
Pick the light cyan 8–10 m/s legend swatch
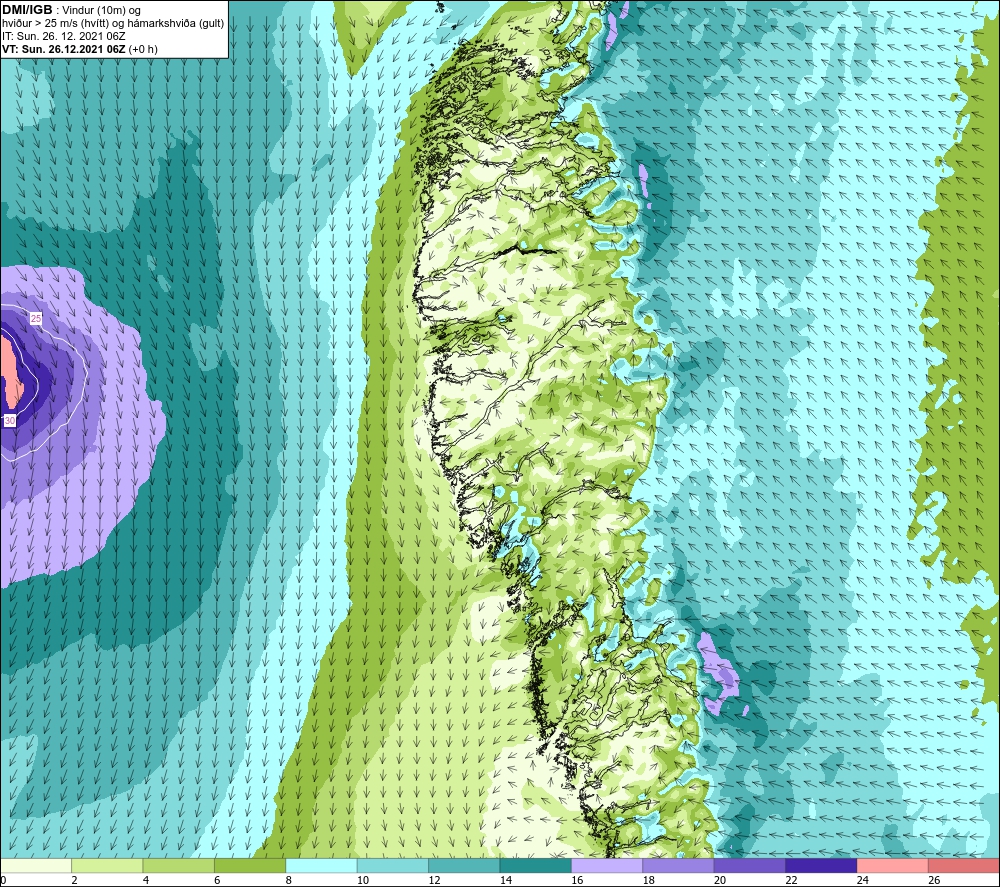(x=321, y=865)
